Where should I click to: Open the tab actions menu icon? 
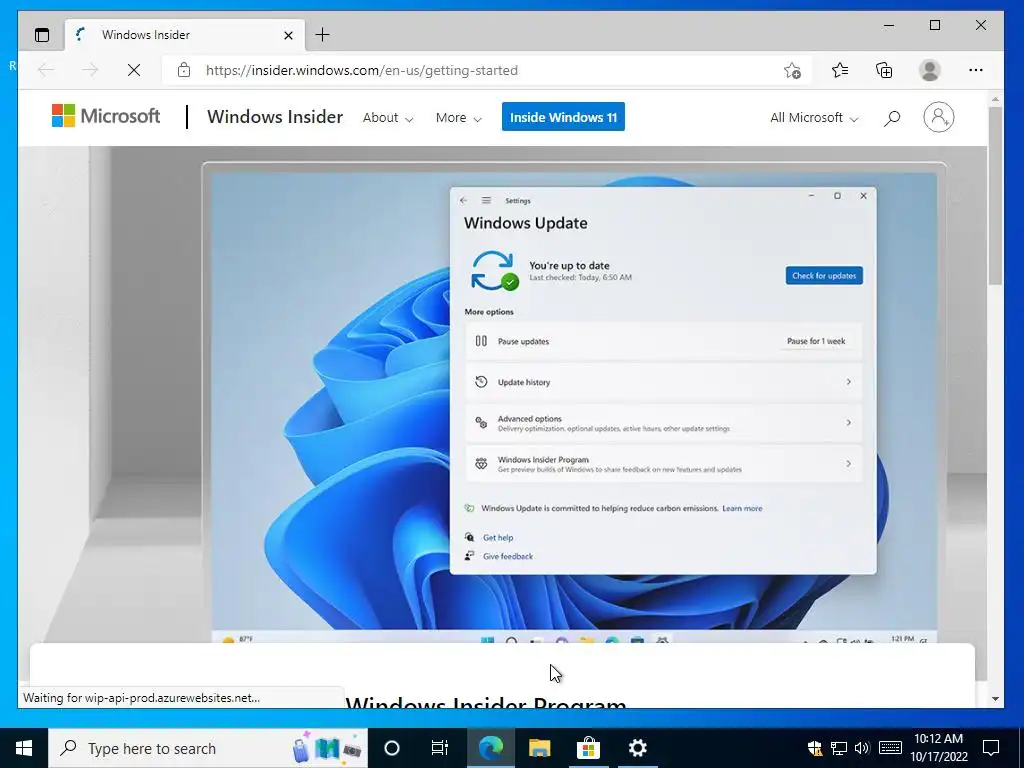coord(42,35)
